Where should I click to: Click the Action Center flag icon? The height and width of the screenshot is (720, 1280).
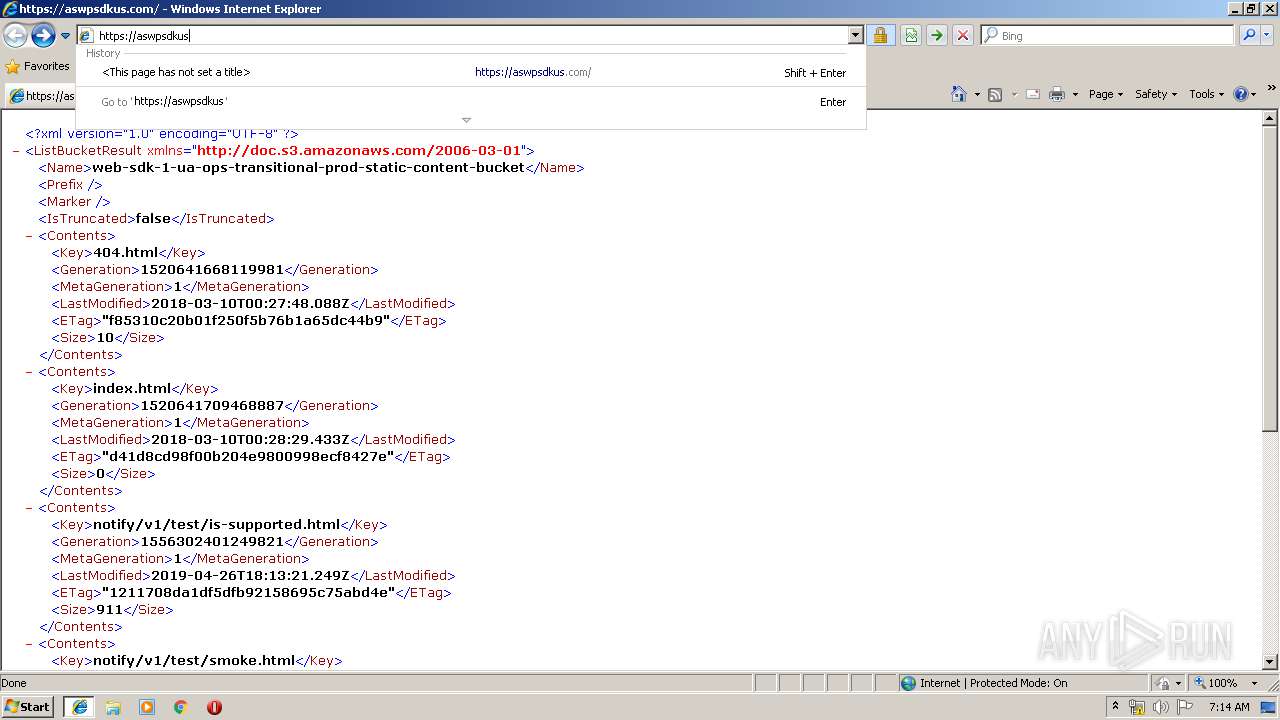[1184, 707]
